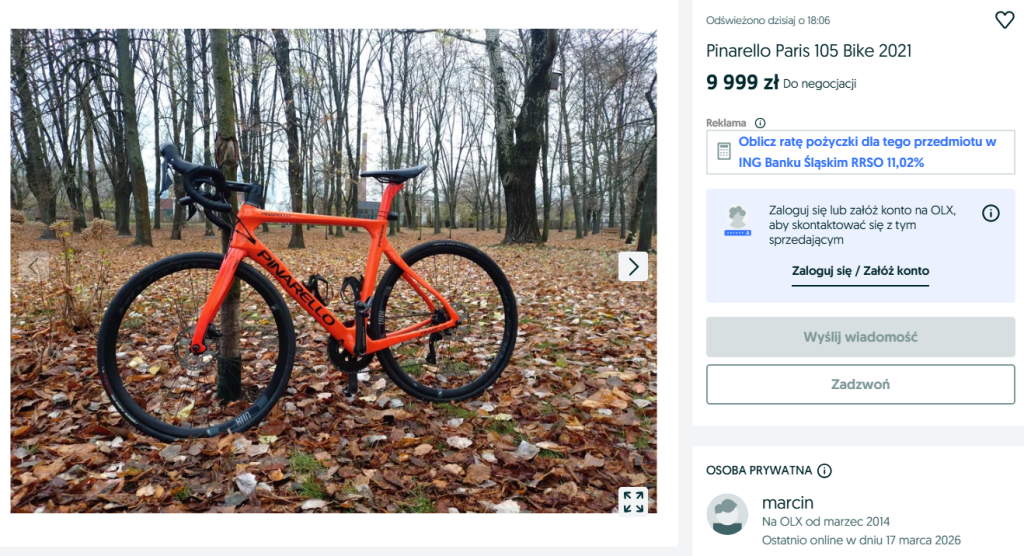
Task: Open ING loan installment calculator link
Action: (867, 152)
